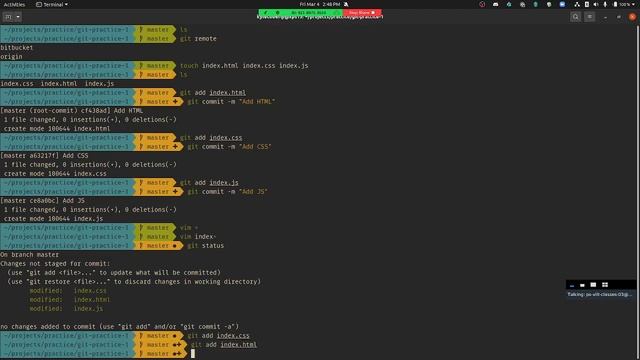Click 'create mode 100644 index.js' line

(x=53, y=218)
